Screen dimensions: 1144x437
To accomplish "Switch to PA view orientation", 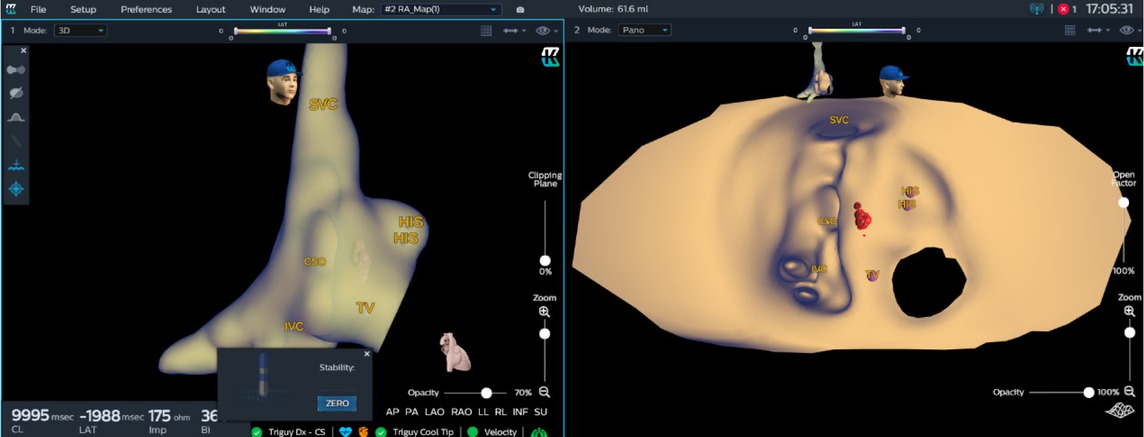I will (411, 412).
